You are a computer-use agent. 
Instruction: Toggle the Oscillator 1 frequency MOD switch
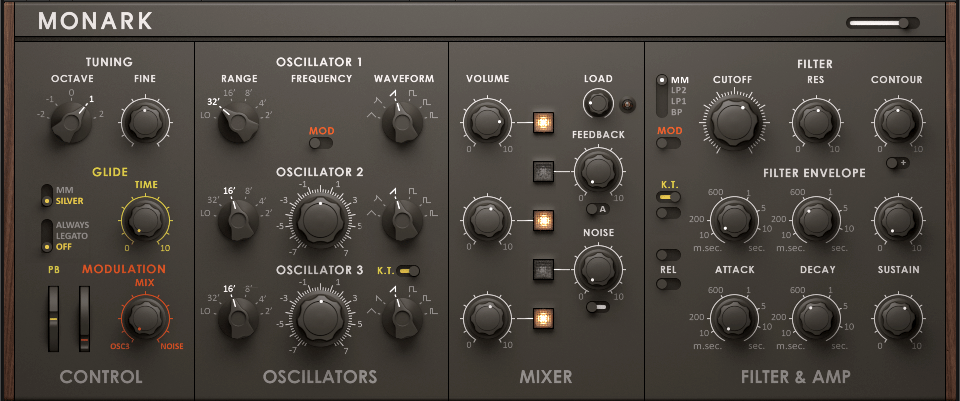coord(321,143)
